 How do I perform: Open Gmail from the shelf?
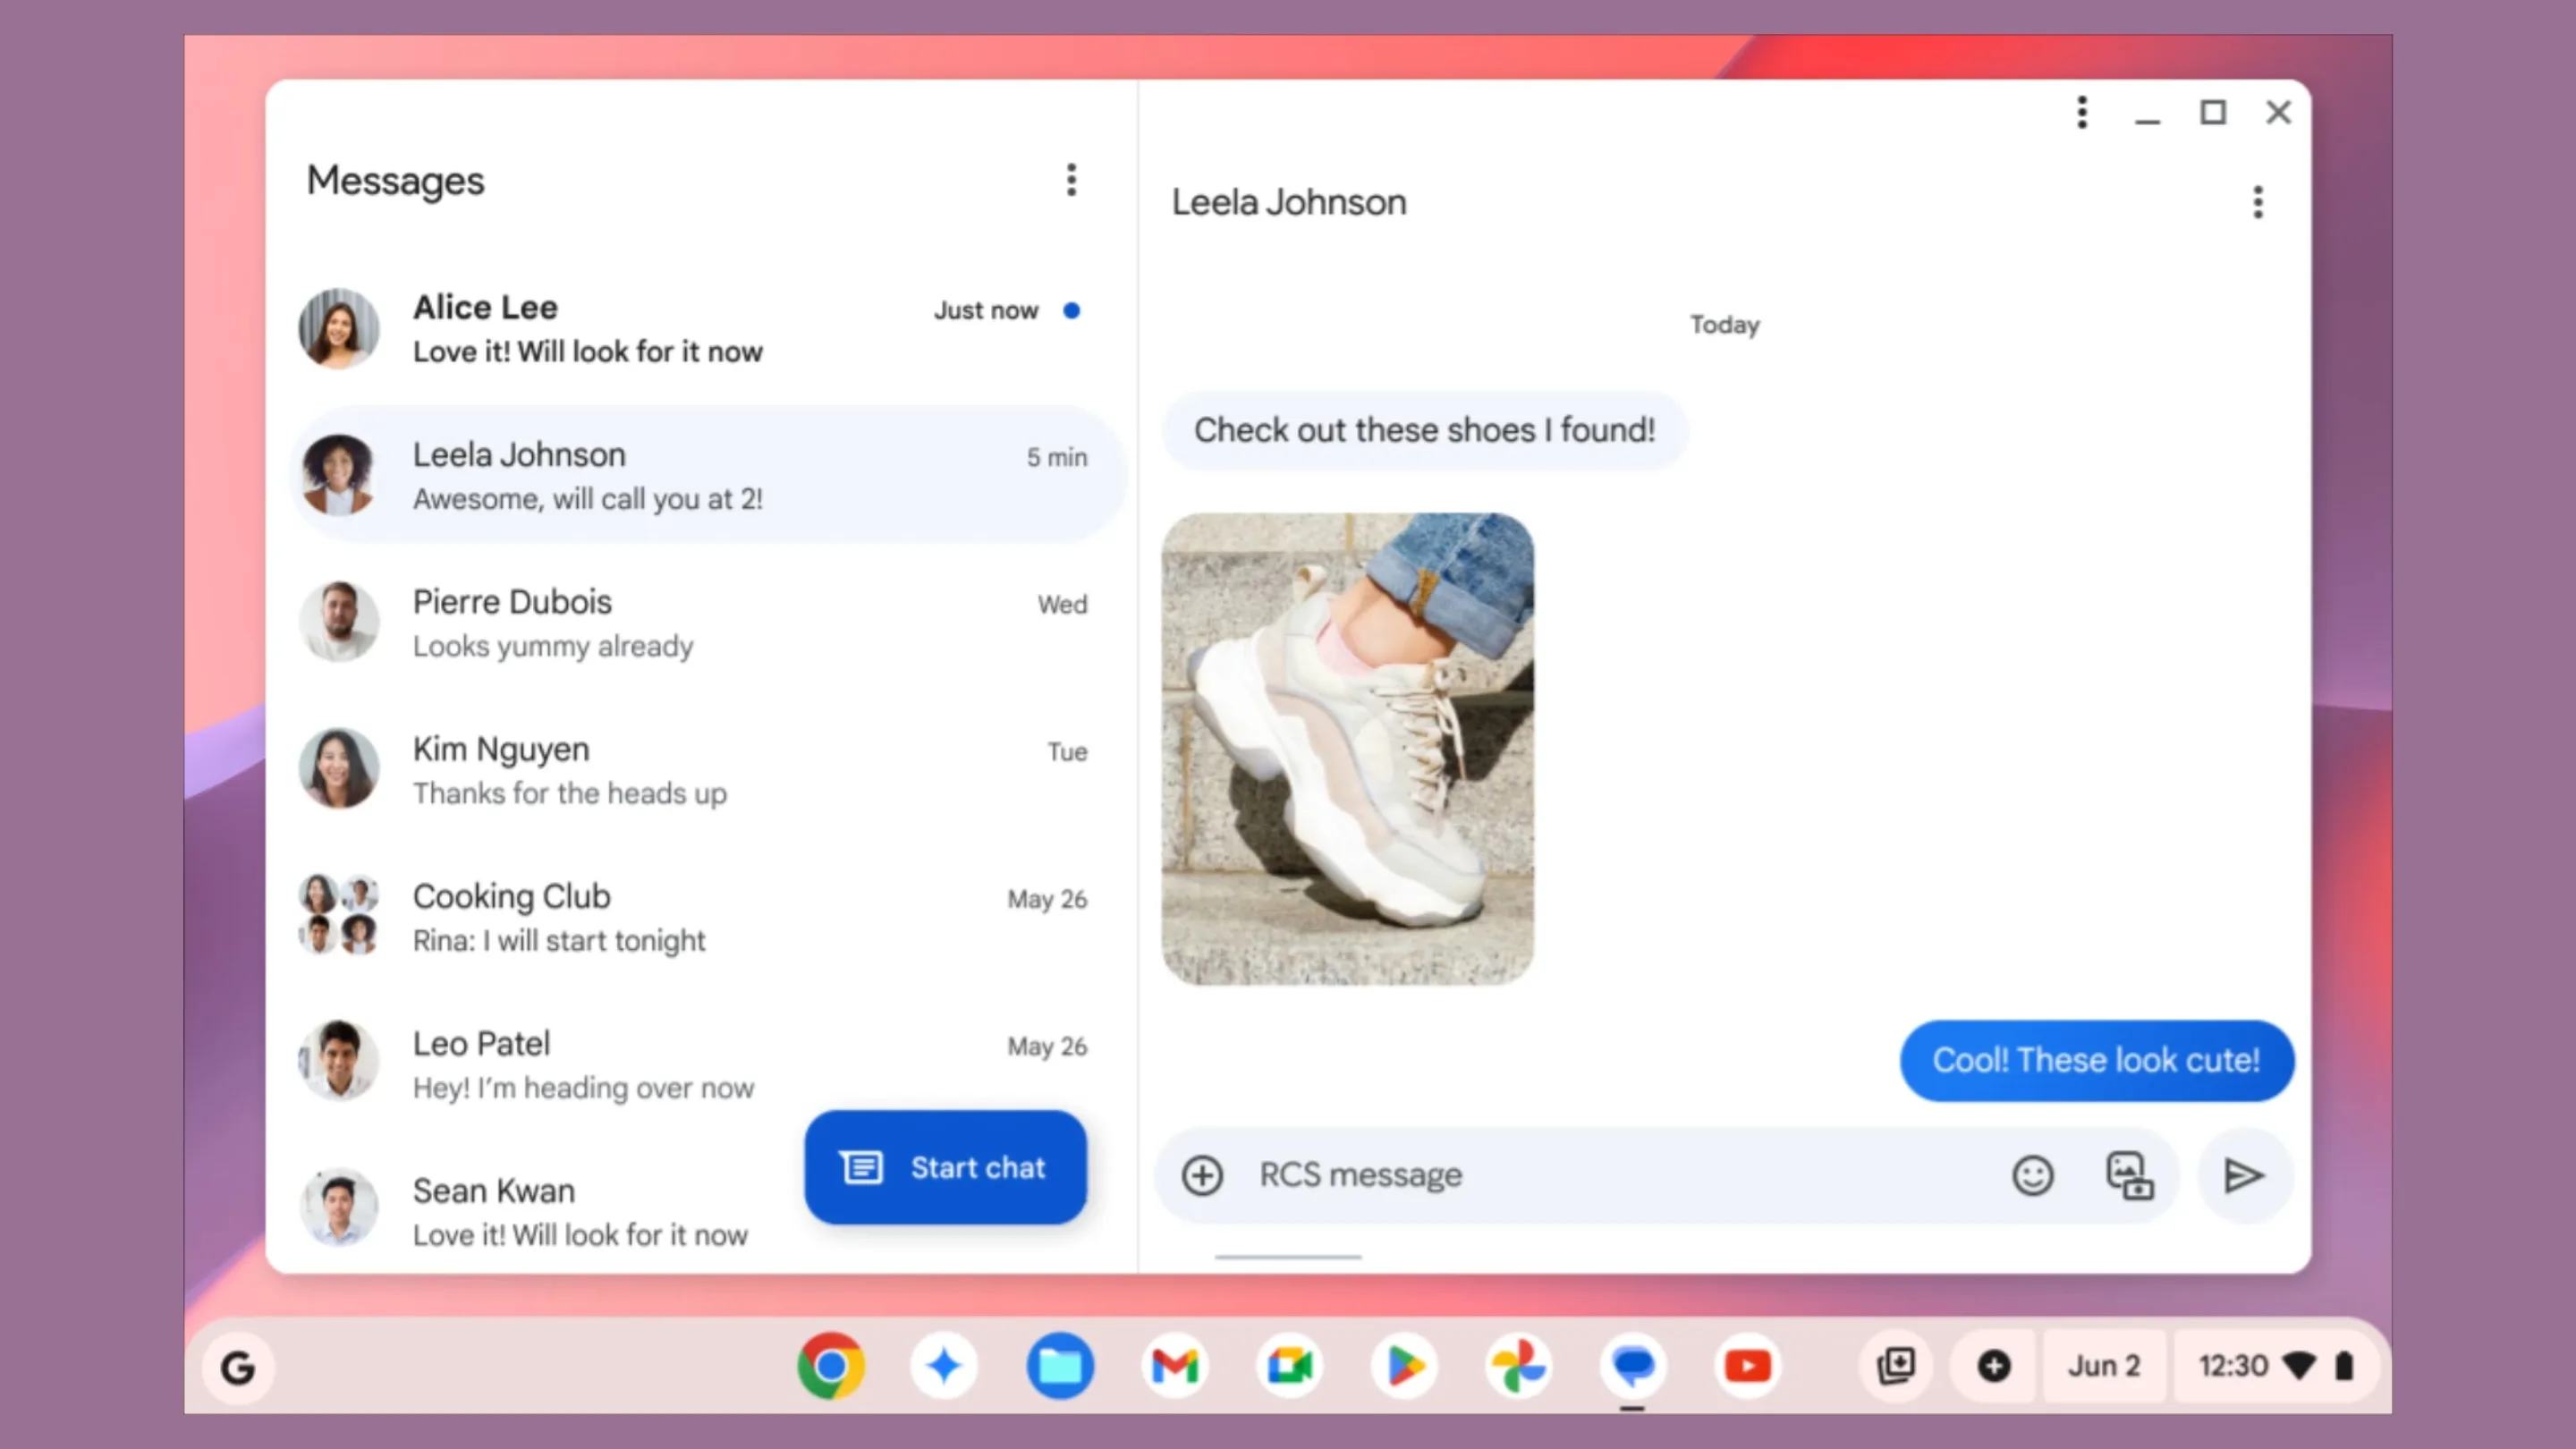(x=1174, y=1366)
